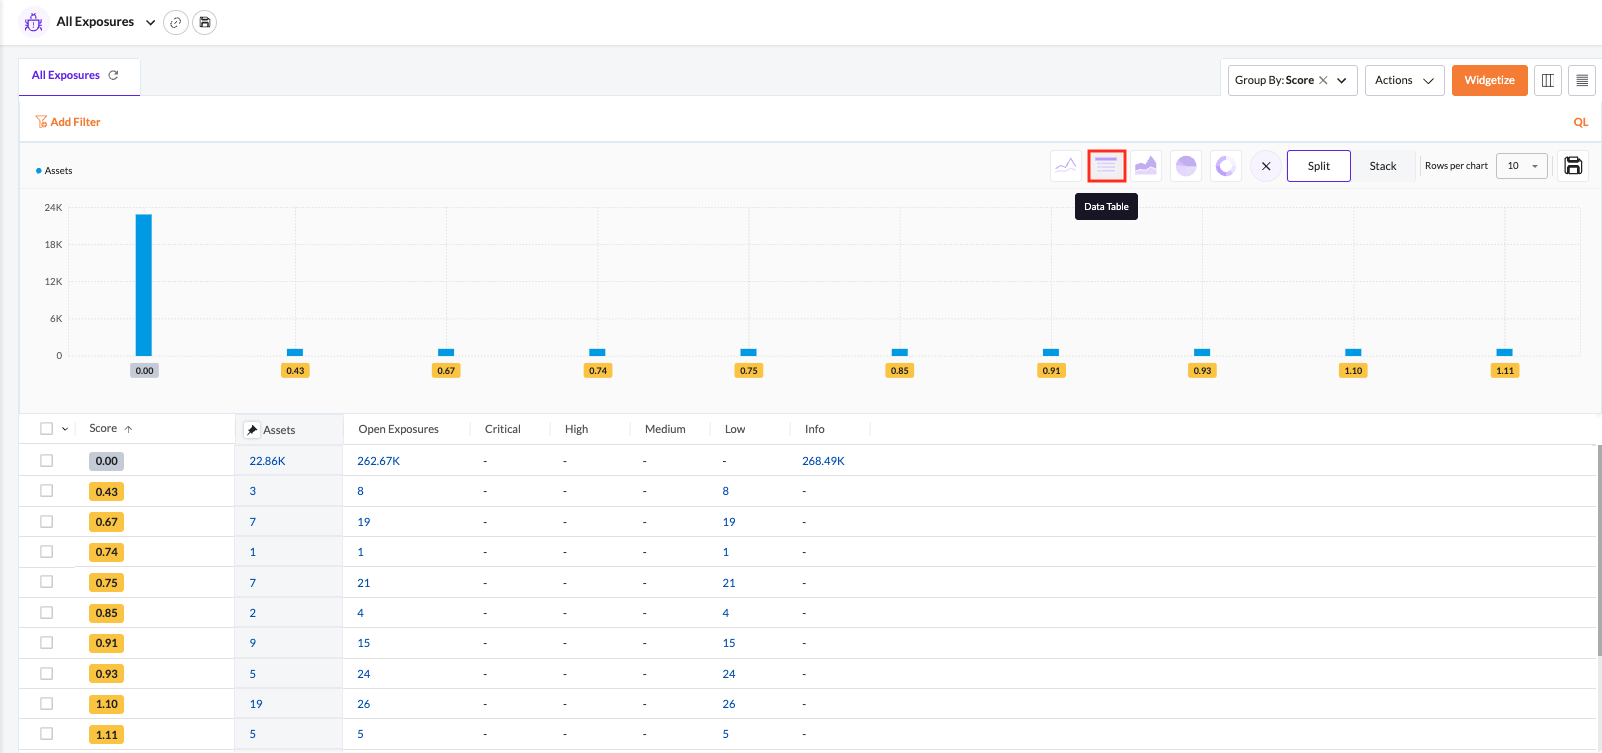Check the row with score 1.11

tap(46, 734)
